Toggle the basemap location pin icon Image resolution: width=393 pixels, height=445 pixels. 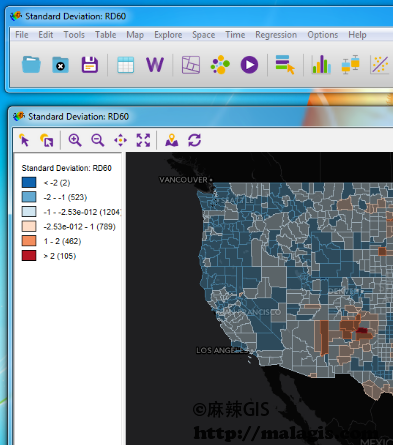point(172,140)
